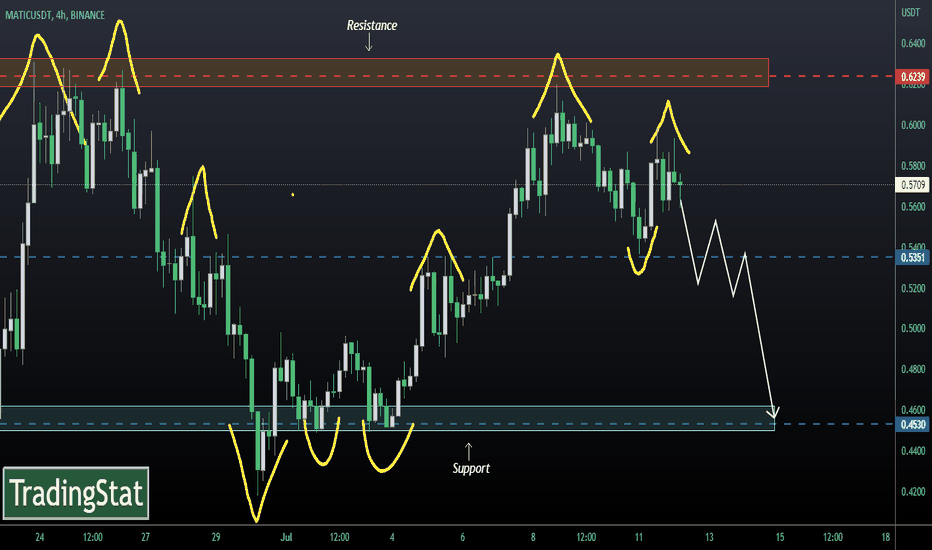Click the 4 date on time axis
932x550 pixels.
pyautogui.click(x=392, y=537)
